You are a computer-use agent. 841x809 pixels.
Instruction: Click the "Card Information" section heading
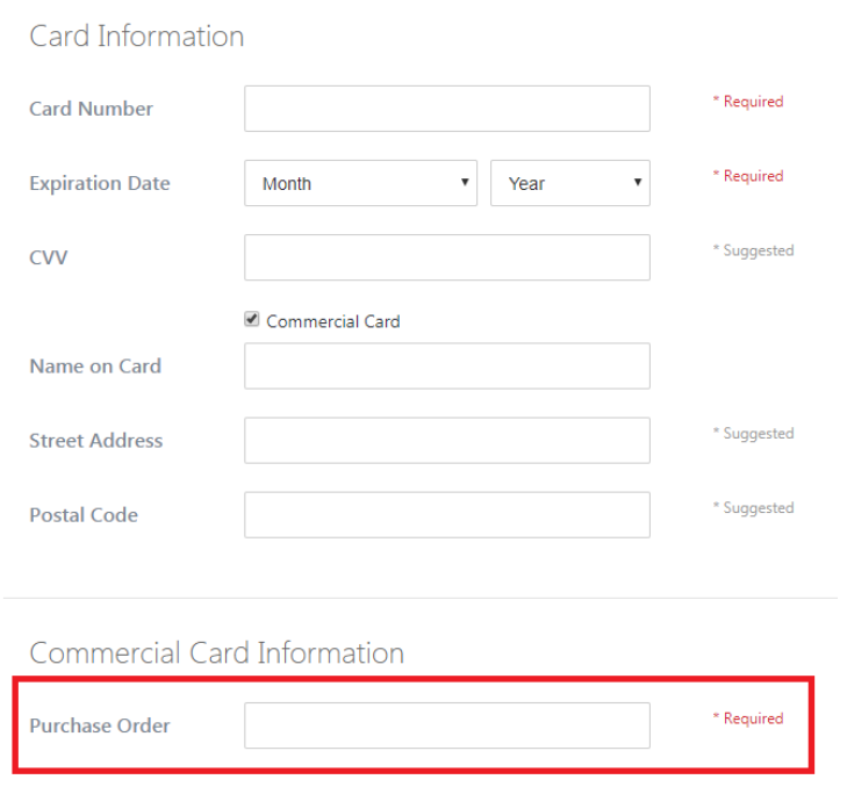136,36
